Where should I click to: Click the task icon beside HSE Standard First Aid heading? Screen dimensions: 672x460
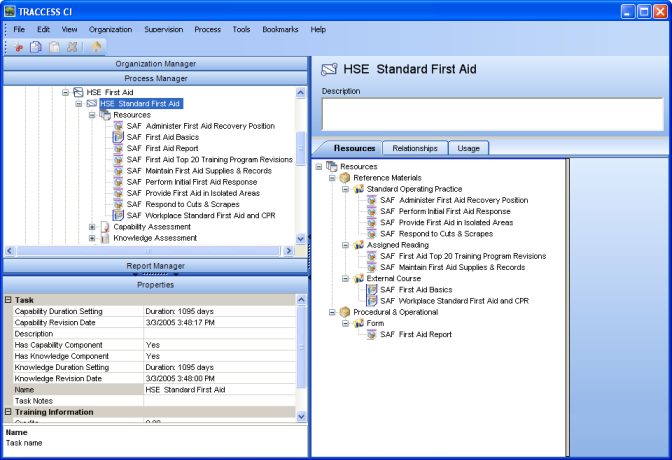(329, 69)
